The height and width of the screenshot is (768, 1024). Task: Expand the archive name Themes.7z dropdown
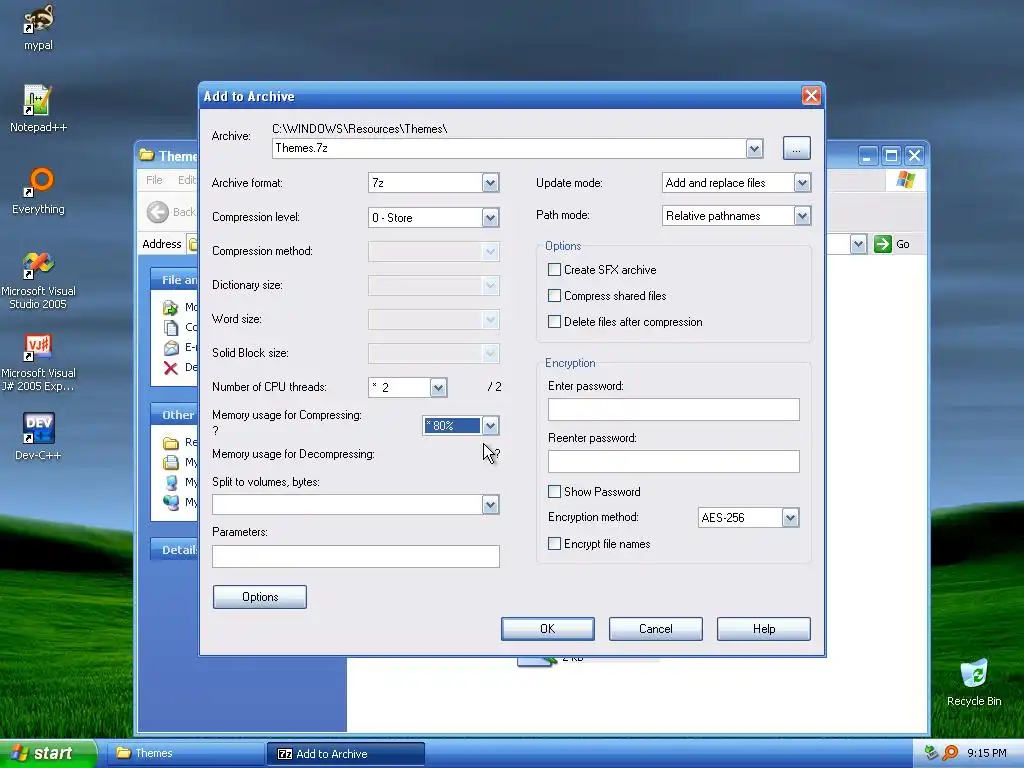click(754, 148)
